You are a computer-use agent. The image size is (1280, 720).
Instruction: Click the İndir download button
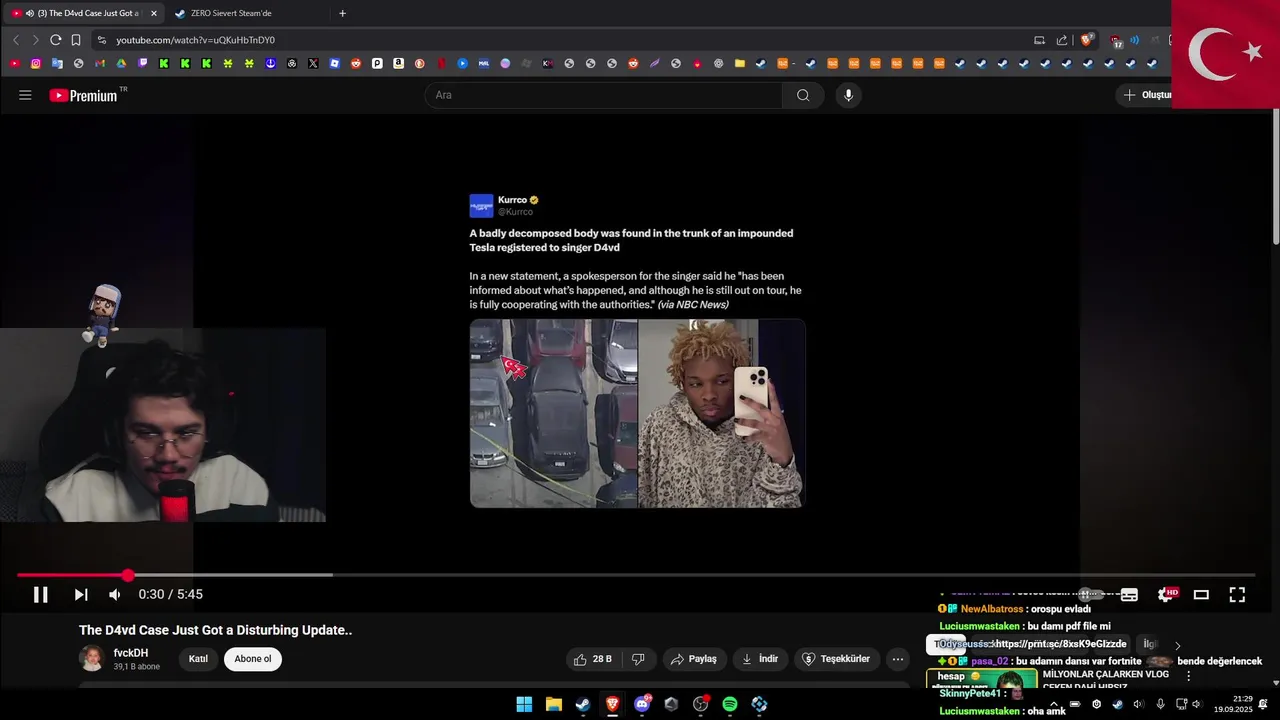[x=760, y=659]
